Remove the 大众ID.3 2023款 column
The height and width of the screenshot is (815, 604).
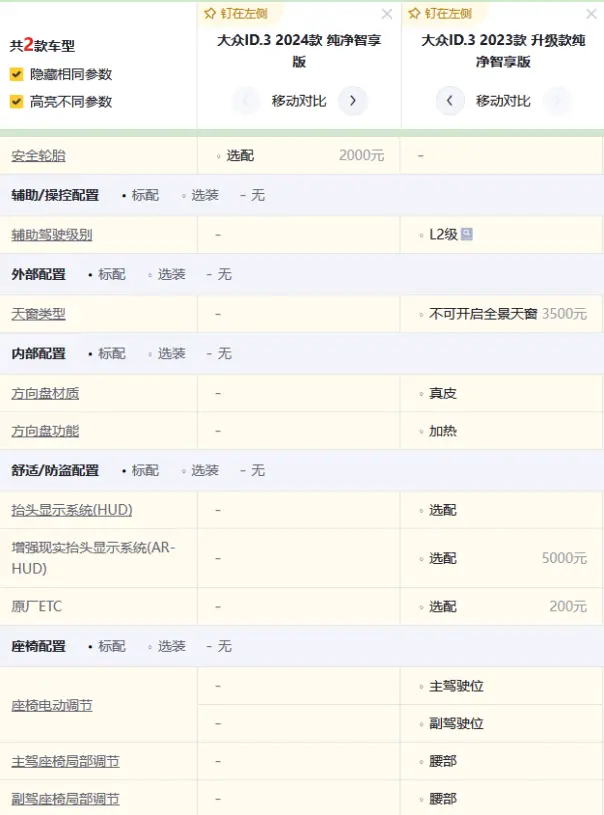pyautogui.click(x=591, y=14)
